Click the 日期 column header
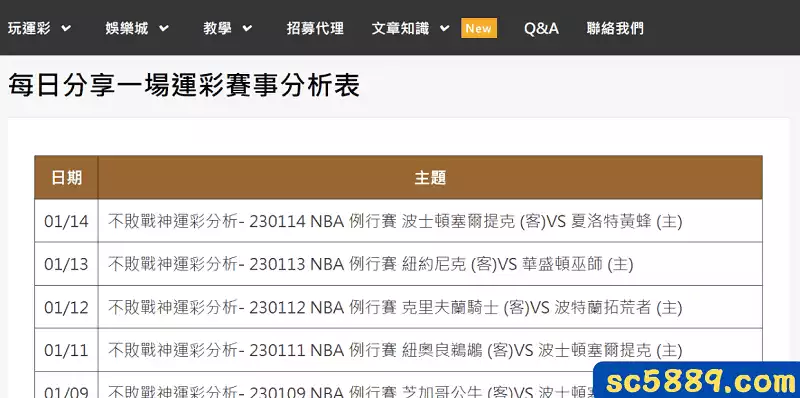Viewport: 800px width, 398px height. 66,178
